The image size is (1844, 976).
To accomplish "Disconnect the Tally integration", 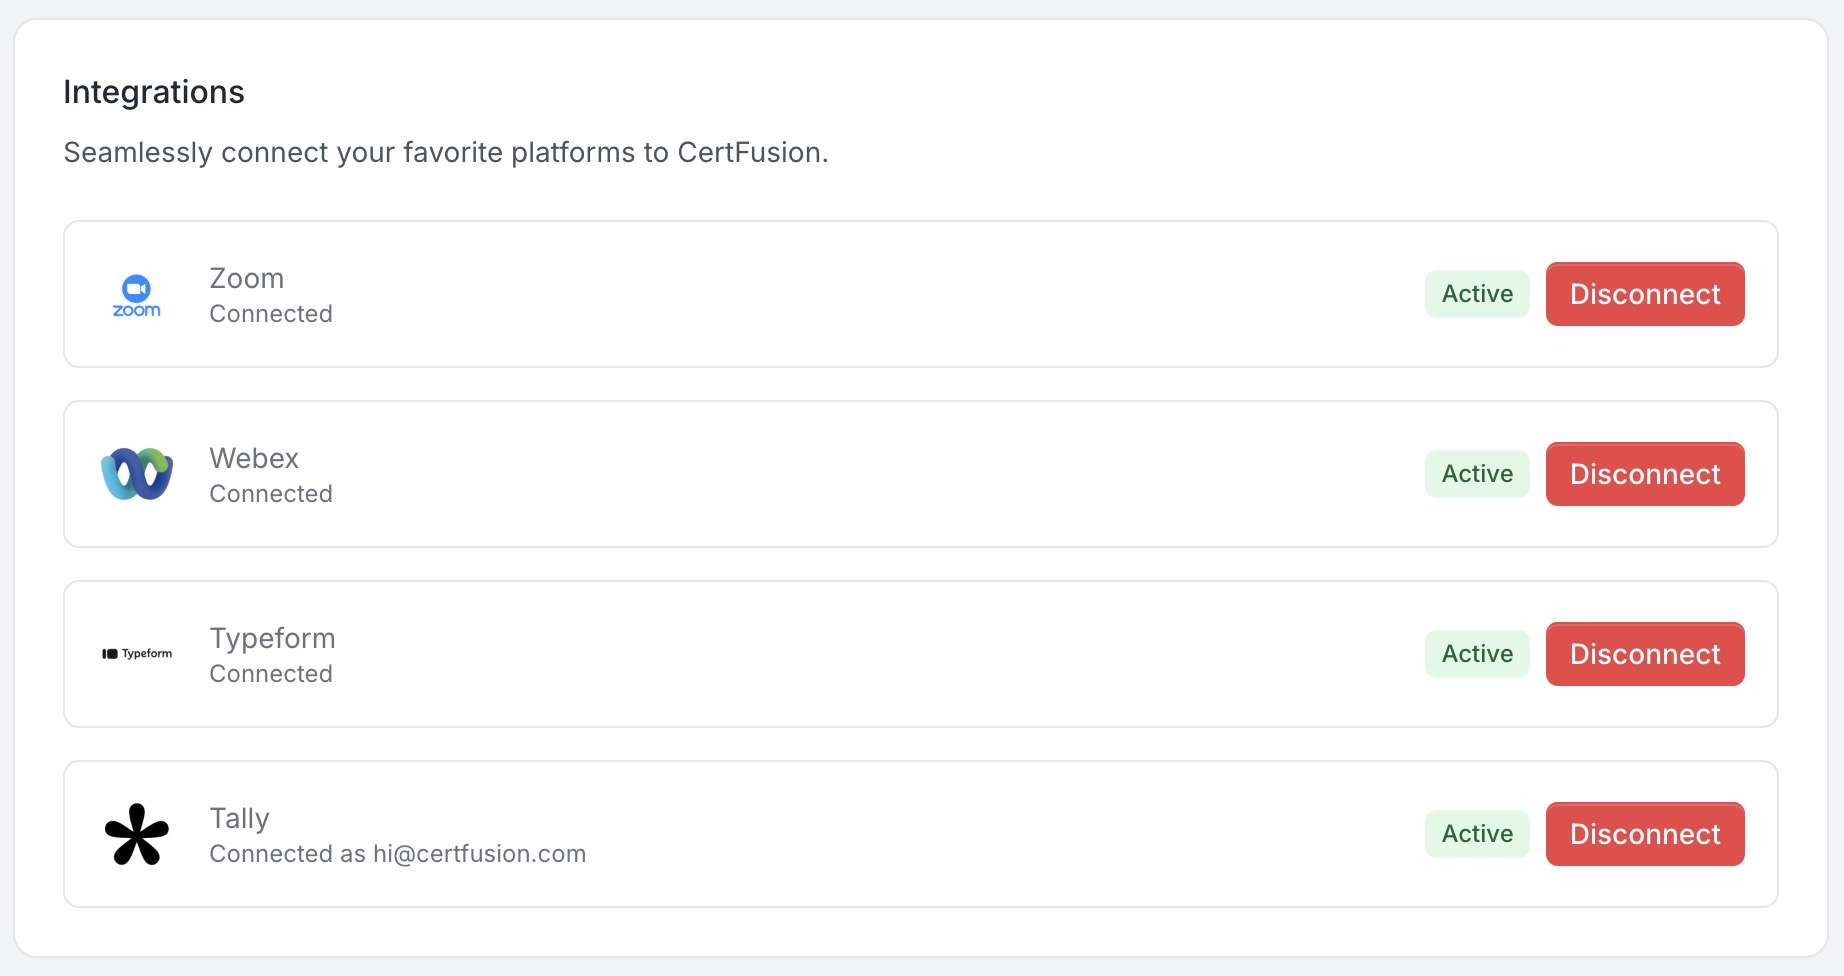I will click(1644, 834).
